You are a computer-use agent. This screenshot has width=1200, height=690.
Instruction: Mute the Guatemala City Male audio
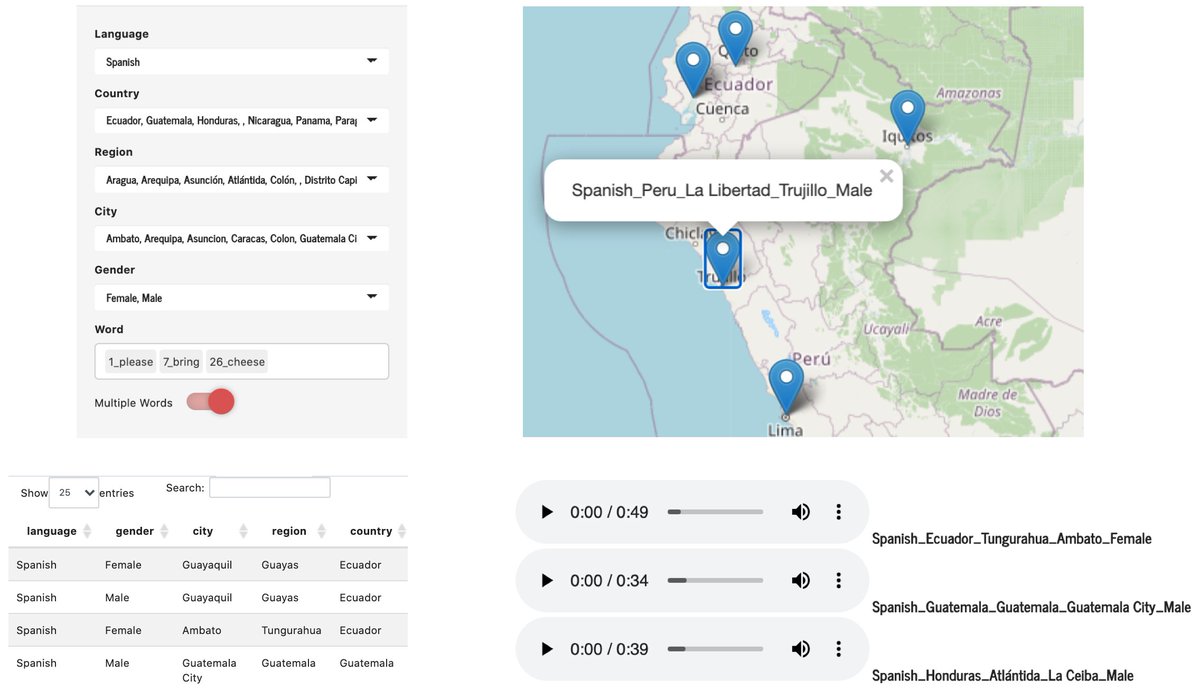click(x=800, y=581)
